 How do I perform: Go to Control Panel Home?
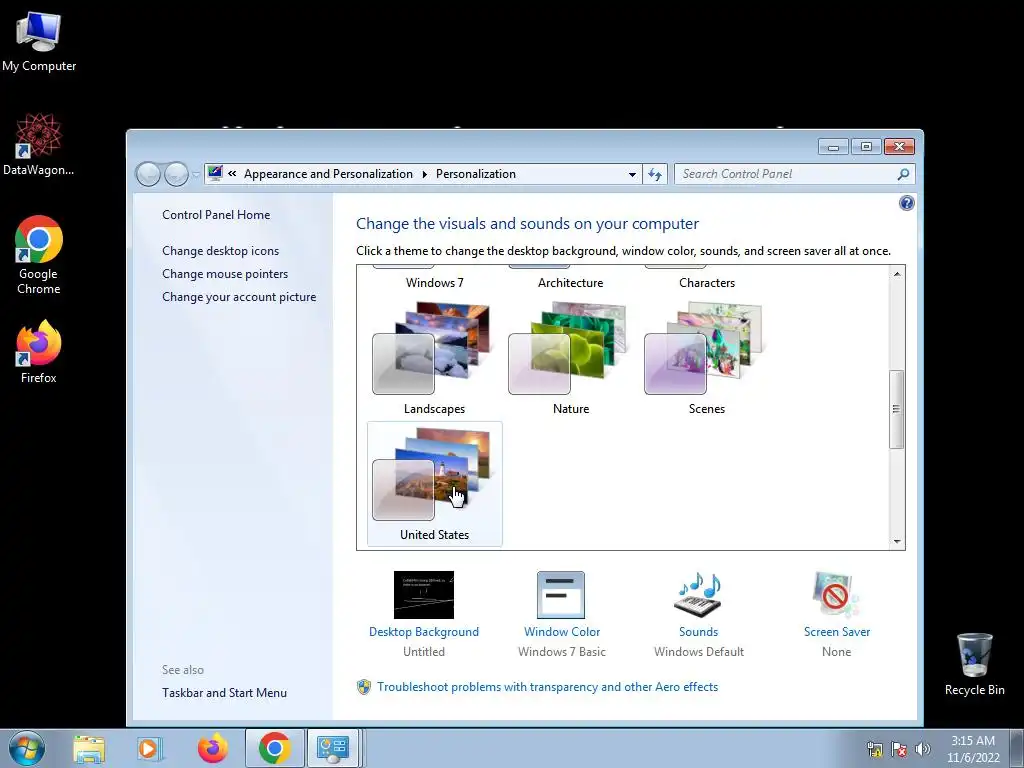coord(216,215)
